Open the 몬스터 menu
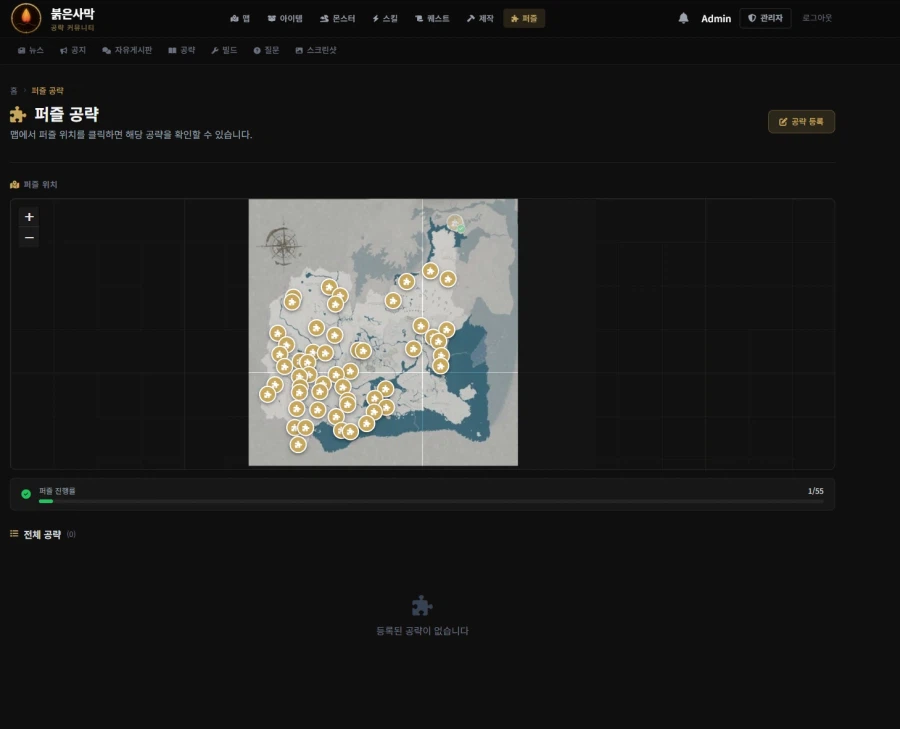900x729 pixels. (x=338, y=18)
